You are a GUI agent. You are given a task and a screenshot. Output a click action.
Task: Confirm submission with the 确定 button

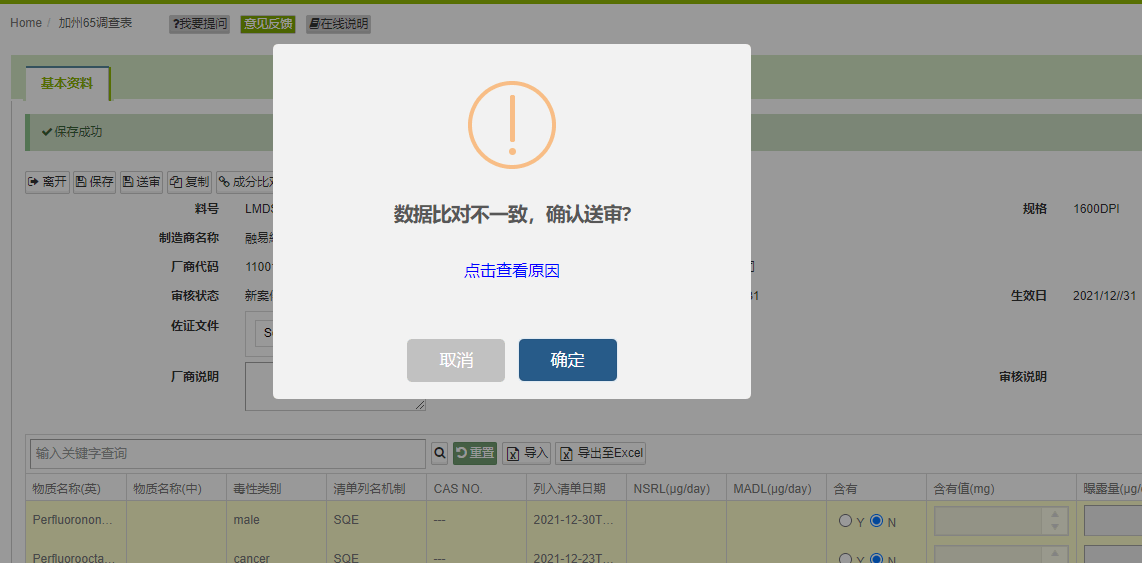567,360
